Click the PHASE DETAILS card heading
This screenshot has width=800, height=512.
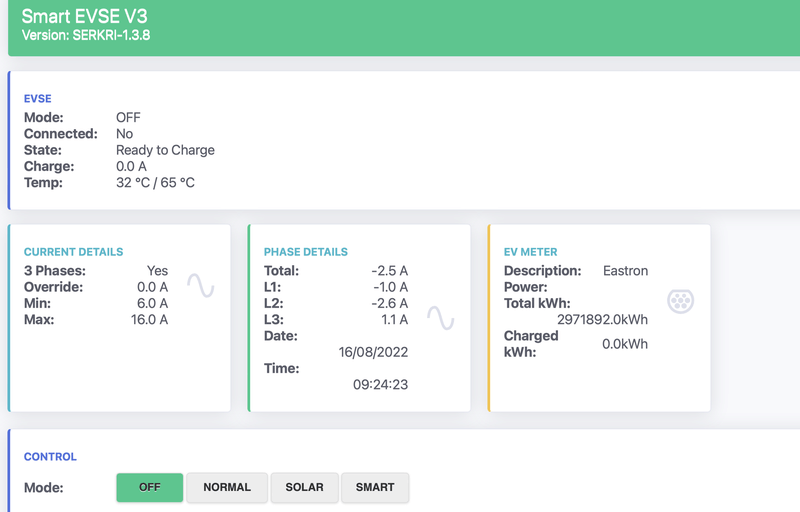pyautogui.click(x=306, y=252)
